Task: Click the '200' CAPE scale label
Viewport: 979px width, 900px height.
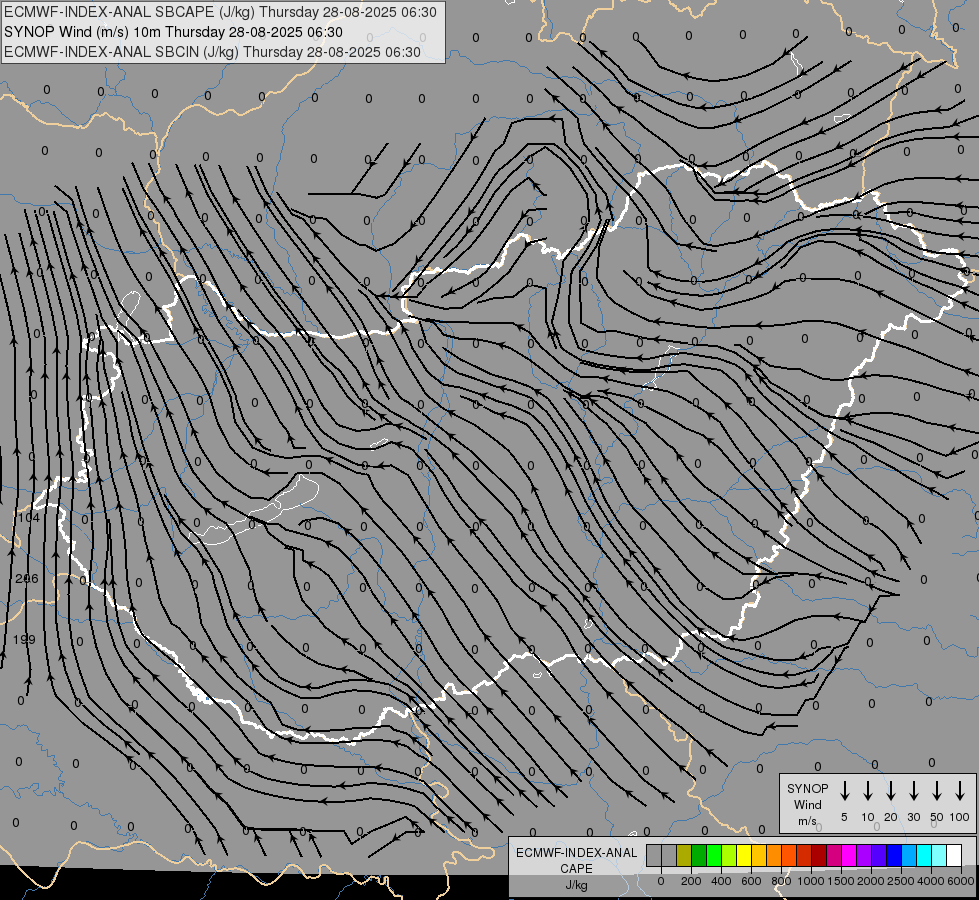Action: click(x=691, y=881)
